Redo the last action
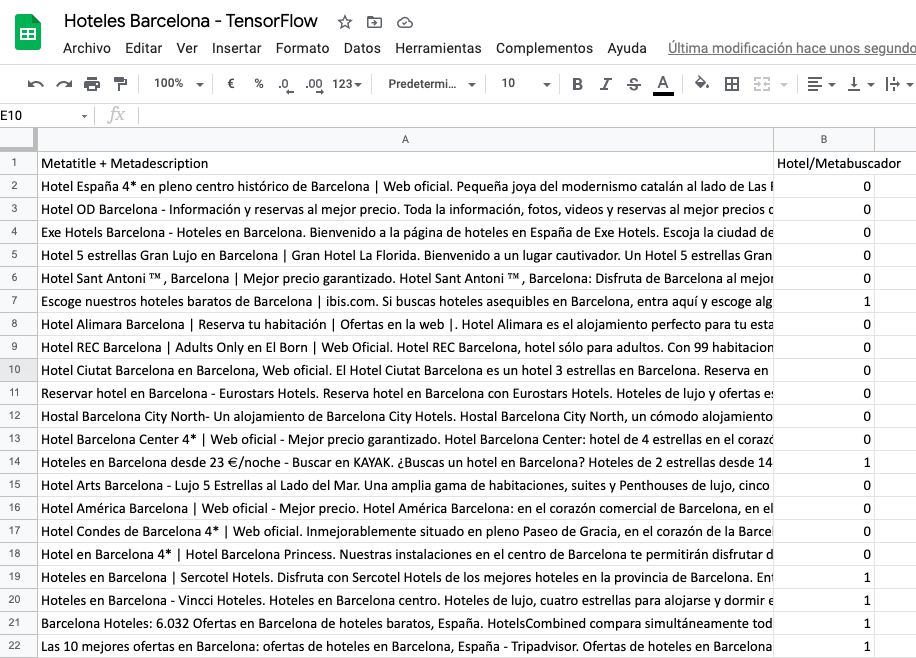 tap(64, 84)
